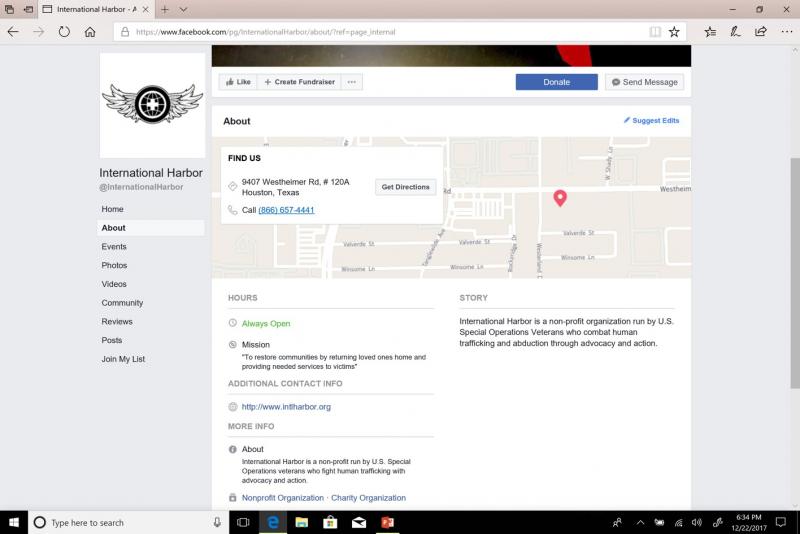
Task: Click the @InternationalHarbor handle
Action: [x=141, y=187]
